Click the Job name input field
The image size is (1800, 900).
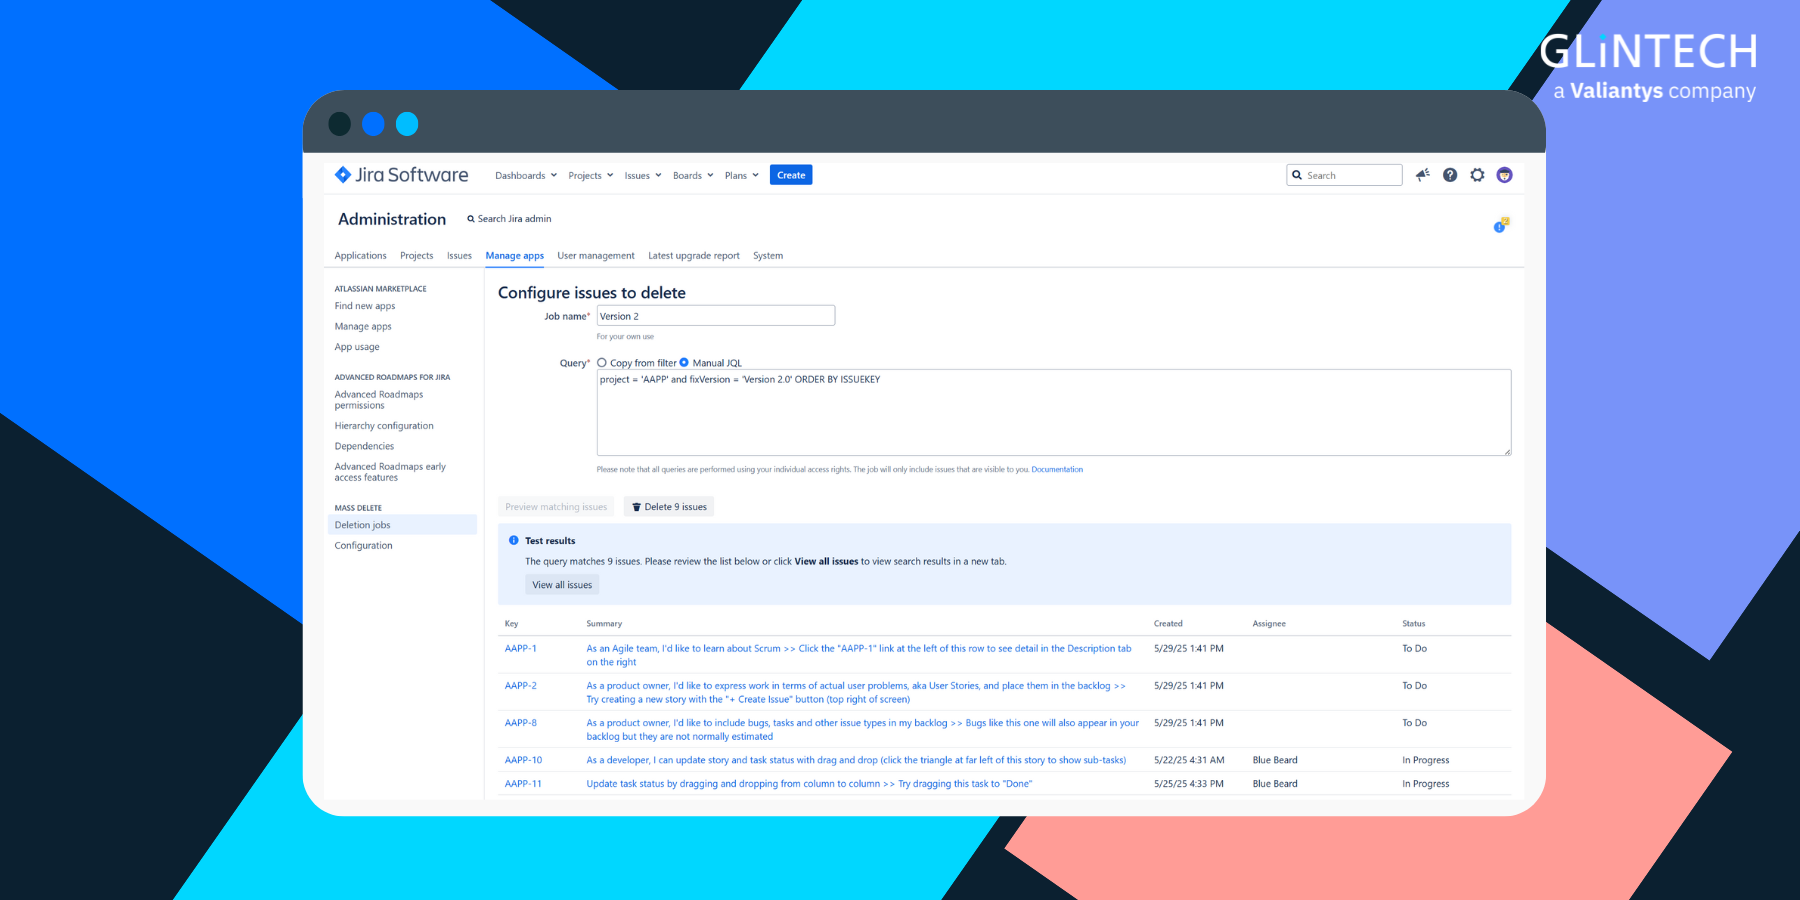click(716, 316)
